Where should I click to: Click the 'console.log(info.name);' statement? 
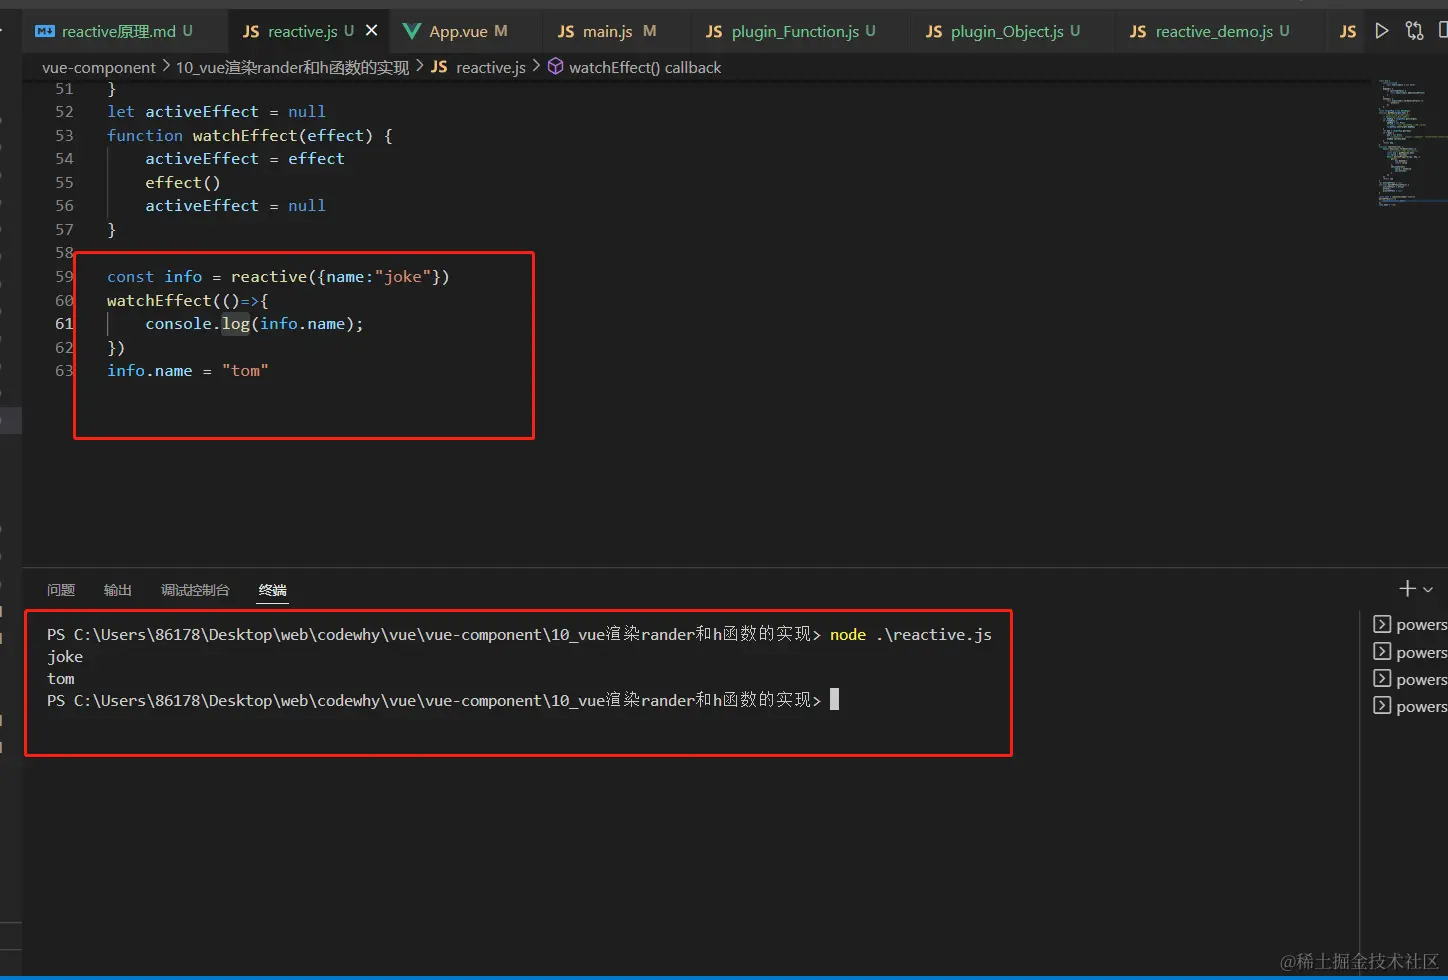click(x=254, y=323)
